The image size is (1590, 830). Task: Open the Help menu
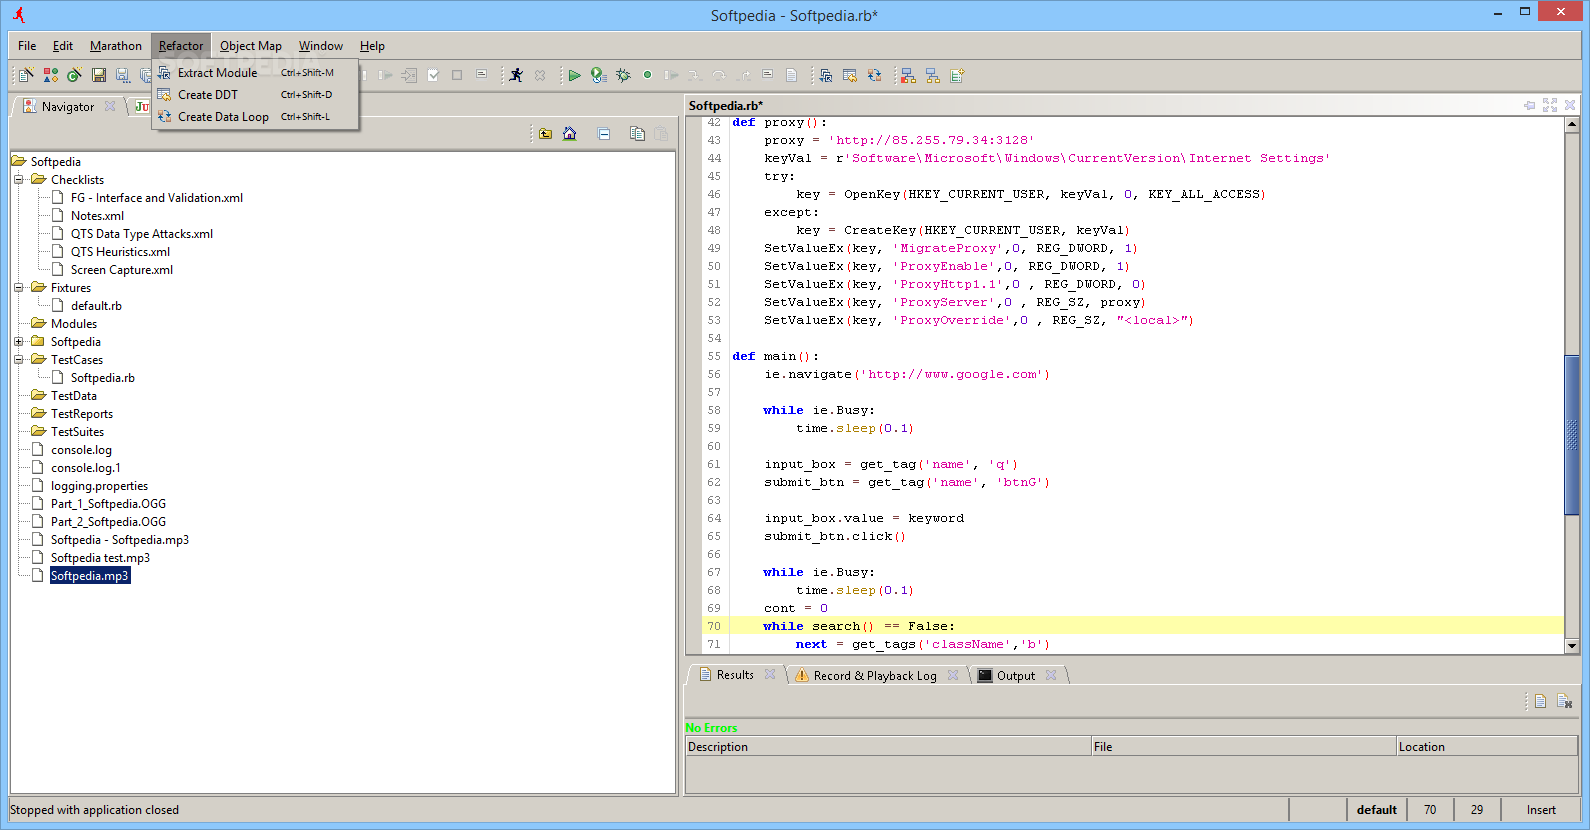pos(372,46)
